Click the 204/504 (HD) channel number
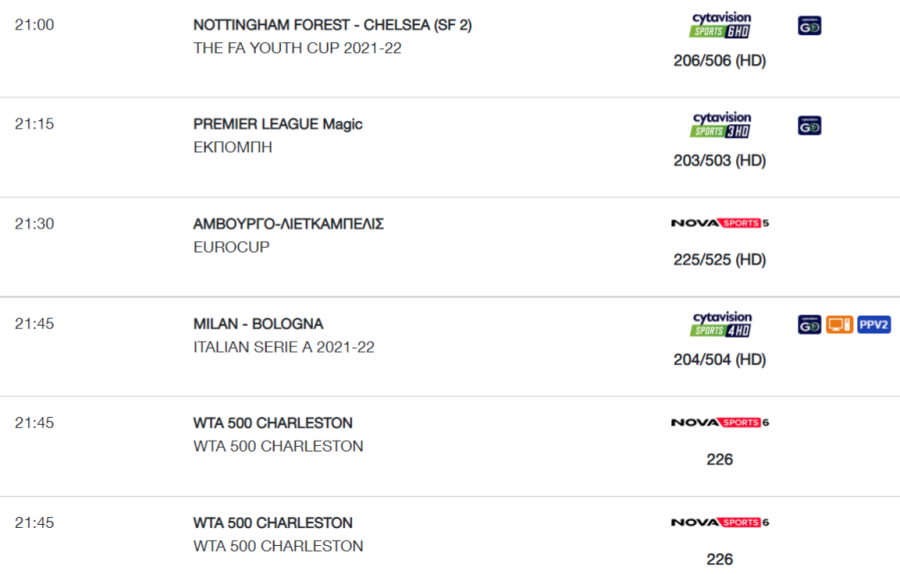The image size is (900, 574). click(x=720, y=360)
